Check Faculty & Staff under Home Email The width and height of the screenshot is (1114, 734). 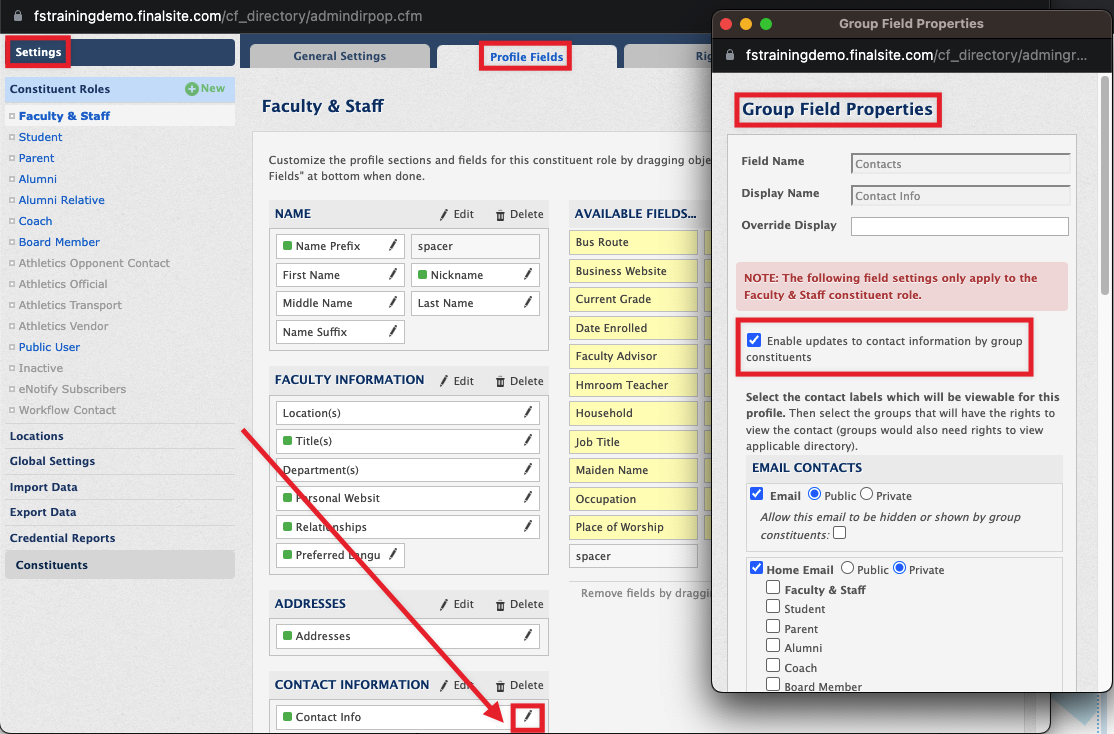click(x=773, y=588)
